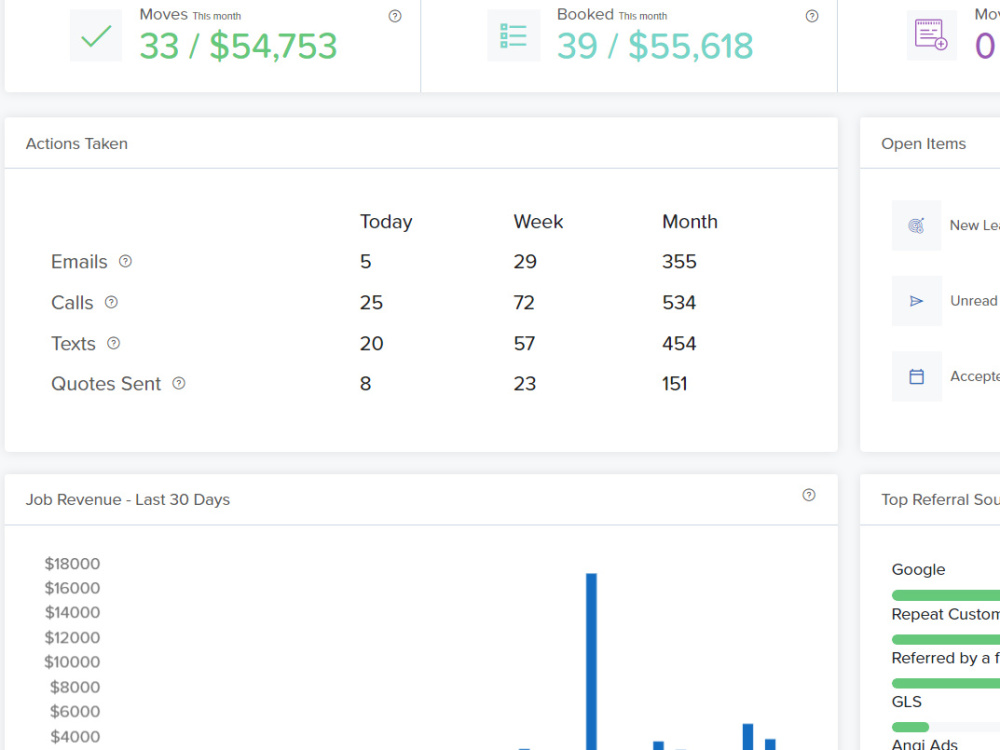Click the Open Items panel title
This screenshot has width=1000, height=750.
[923, 143]
